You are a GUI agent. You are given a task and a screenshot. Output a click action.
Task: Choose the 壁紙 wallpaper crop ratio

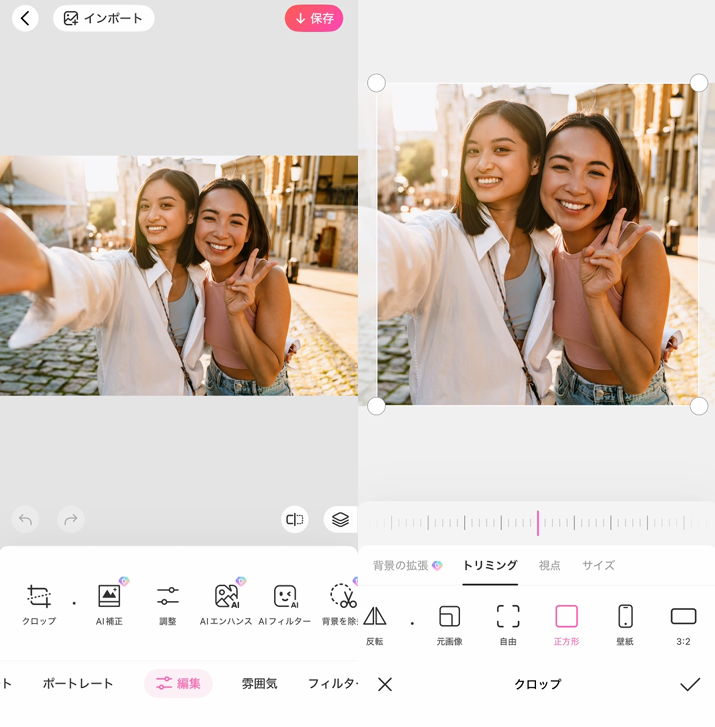pos(625,625)
